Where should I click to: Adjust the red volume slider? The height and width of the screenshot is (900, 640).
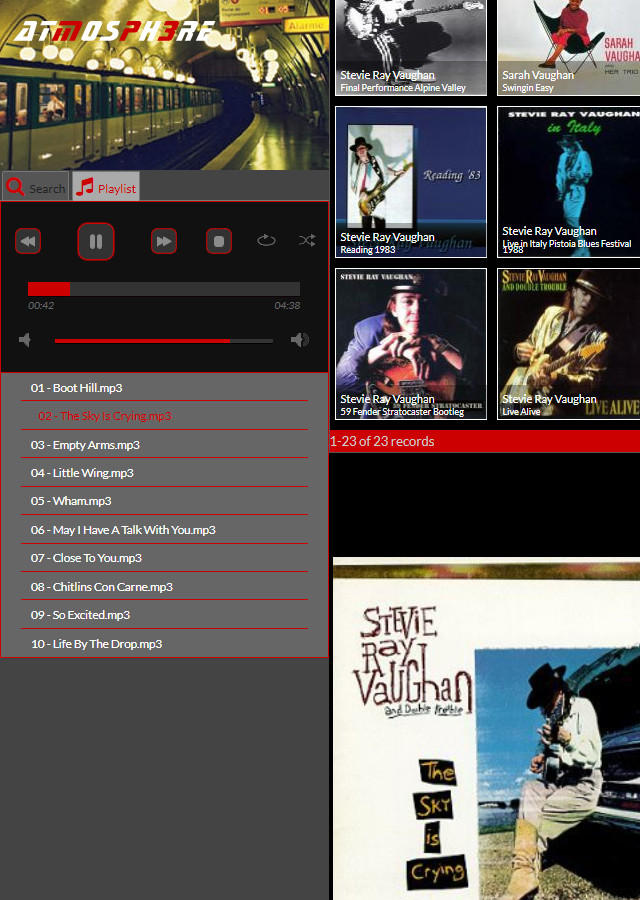(164, 341)
